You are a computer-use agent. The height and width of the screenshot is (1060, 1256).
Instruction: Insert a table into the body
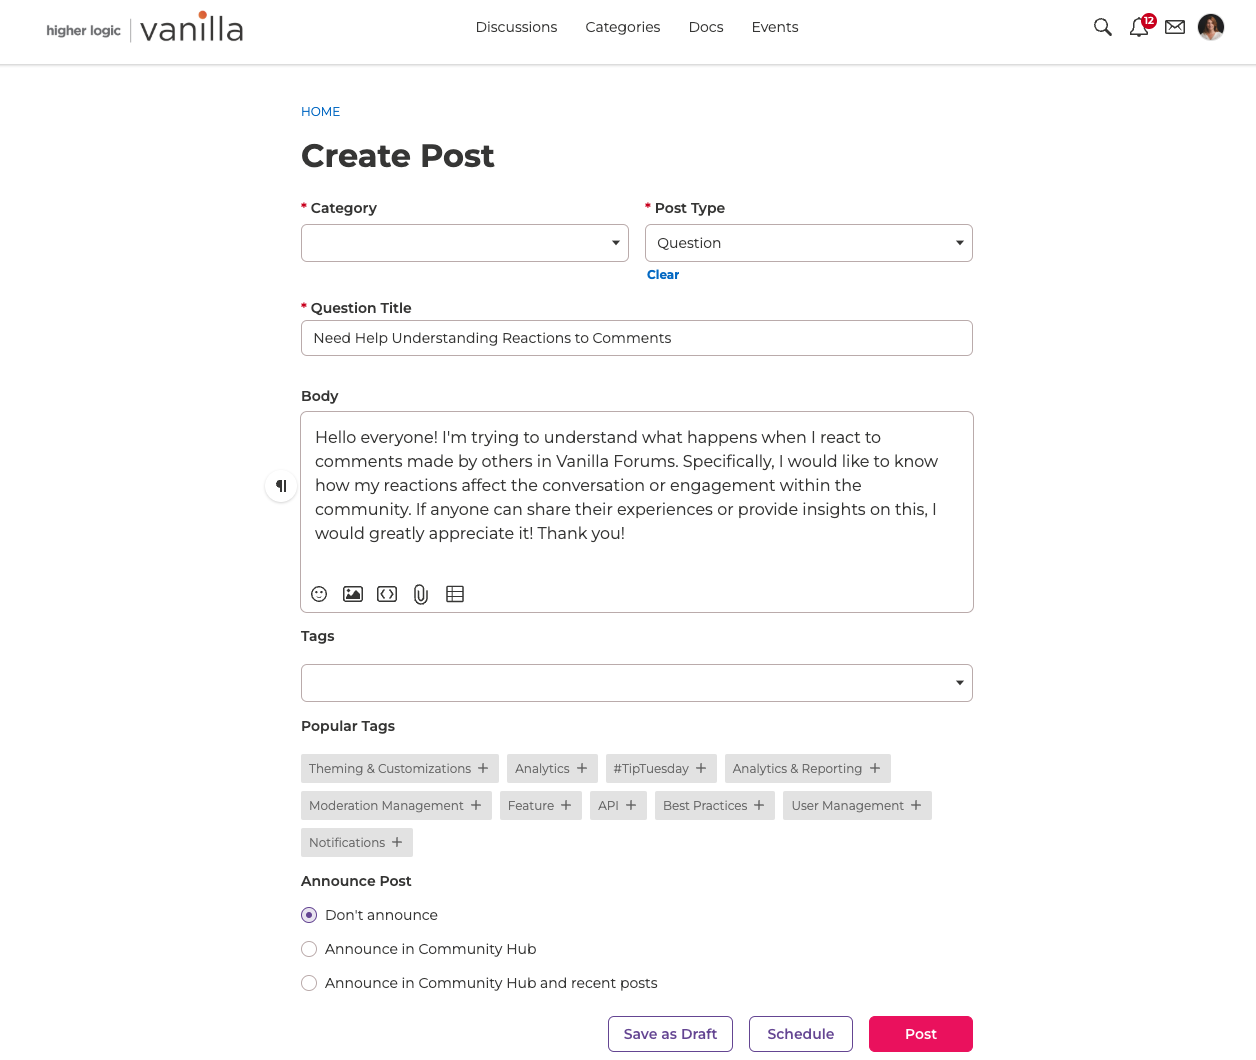pyautogui.click(x=455, y=594)
